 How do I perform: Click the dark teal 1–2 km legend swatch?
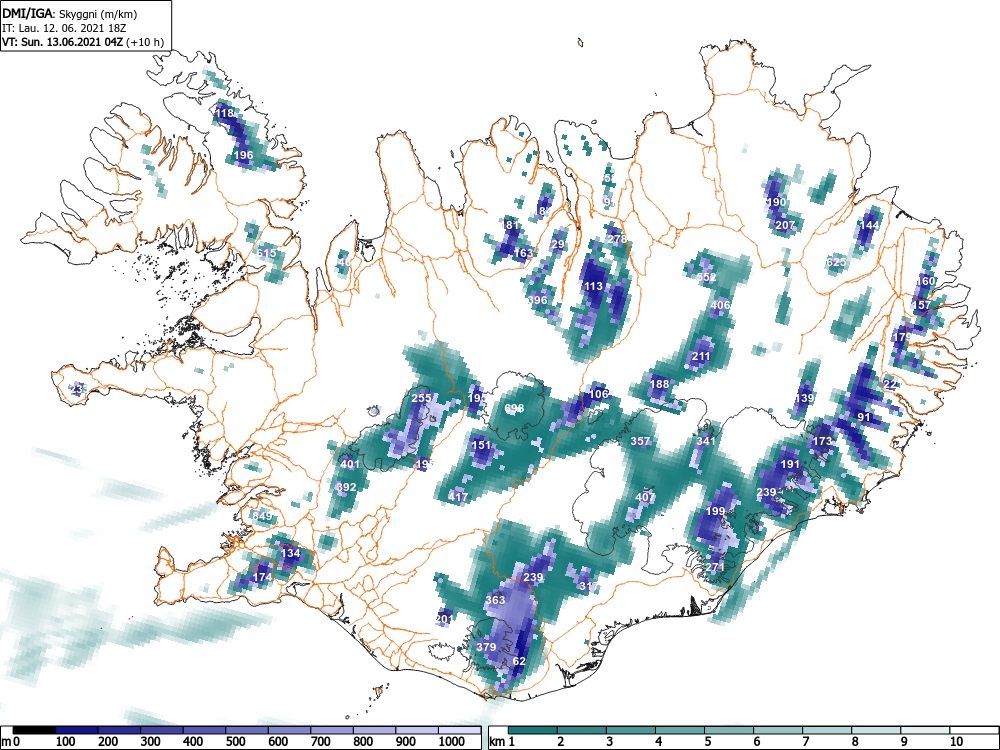(533, 730)
